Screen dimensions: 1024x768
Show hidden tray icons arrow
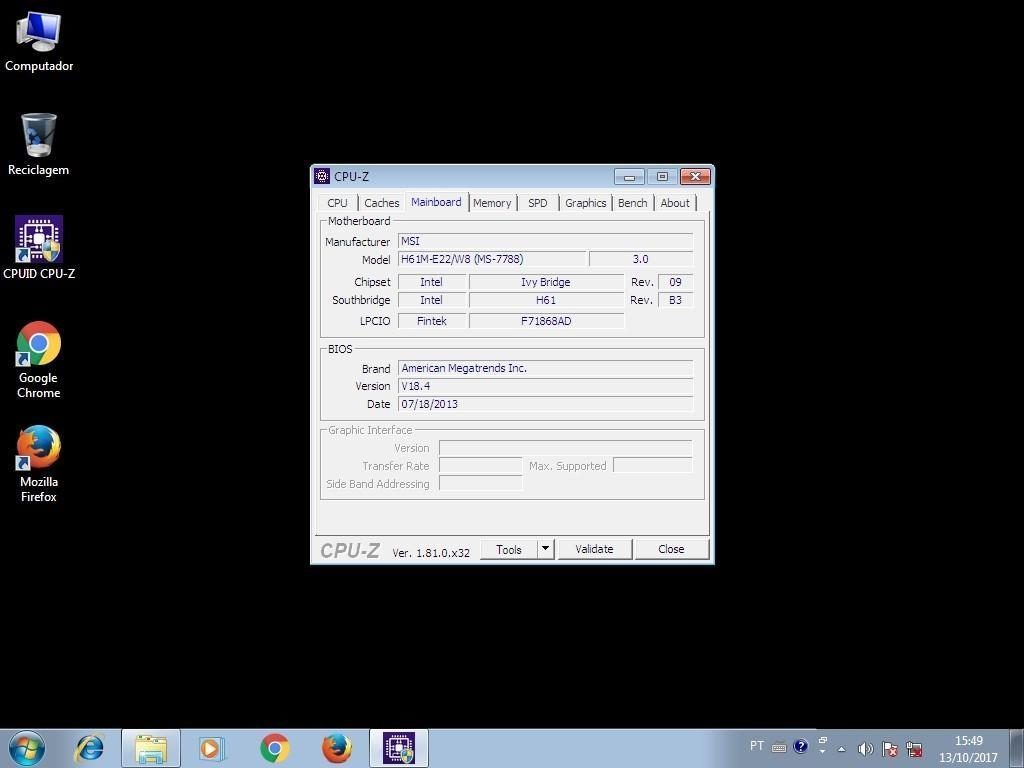tap(842, 749)
